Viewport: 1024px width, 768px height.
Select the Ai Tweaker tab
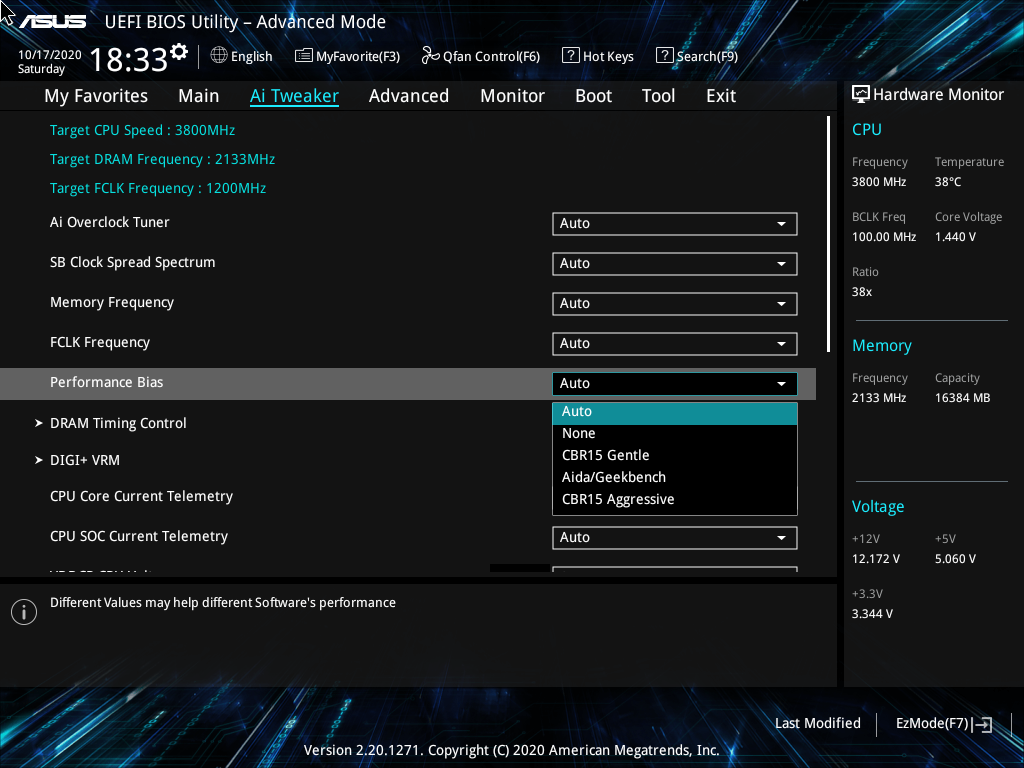(294, 96)
